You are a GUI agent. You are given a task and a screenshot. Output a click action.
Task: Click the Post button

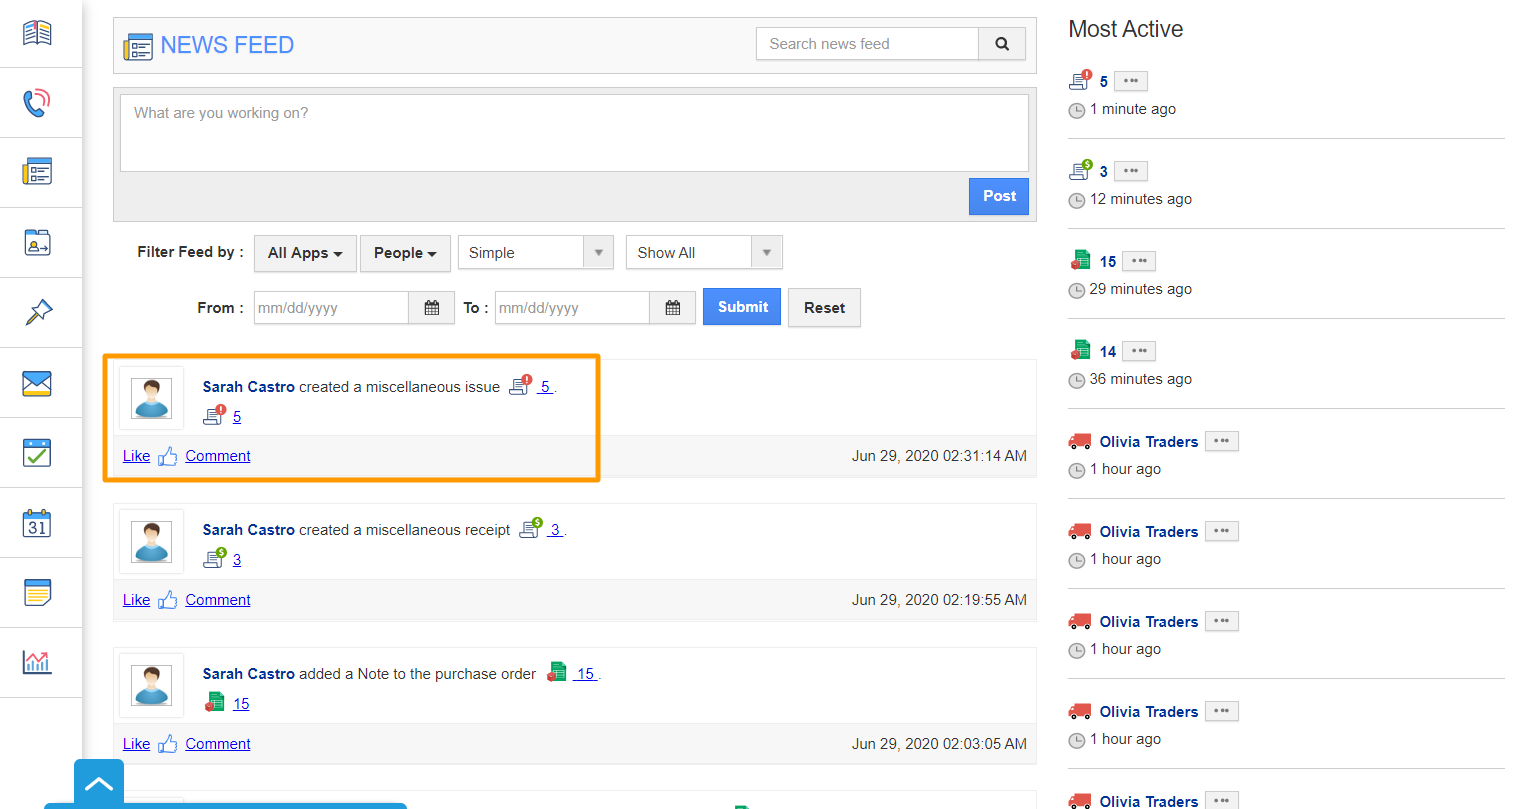coord(999,196)
